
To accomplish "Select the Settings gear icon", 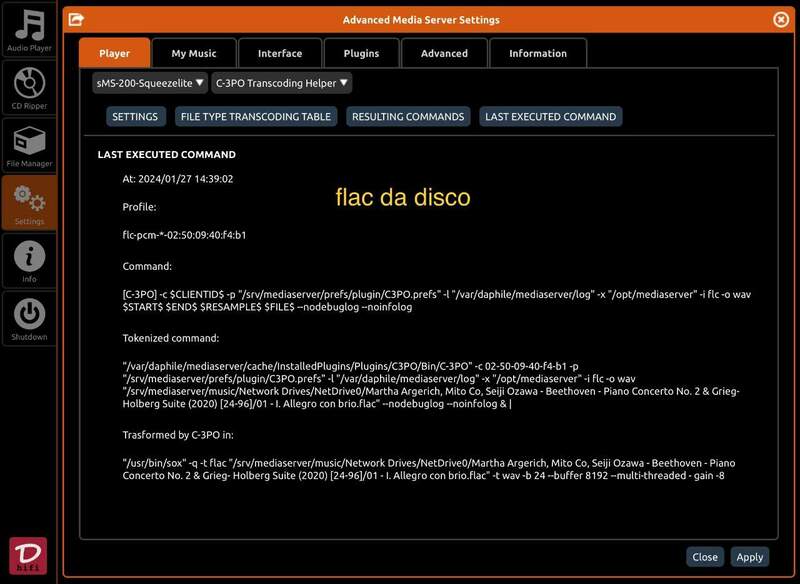I will pyautogui.click(x=29, y=203).
